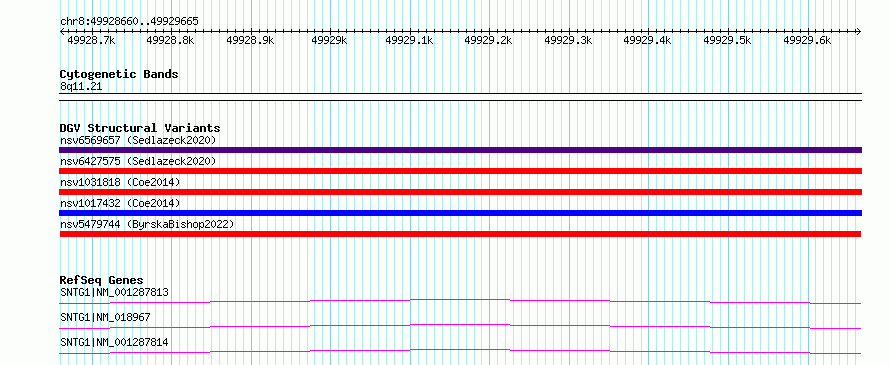
Task: Click the red nsv1031818 variant bar
Action: (460, 192)
